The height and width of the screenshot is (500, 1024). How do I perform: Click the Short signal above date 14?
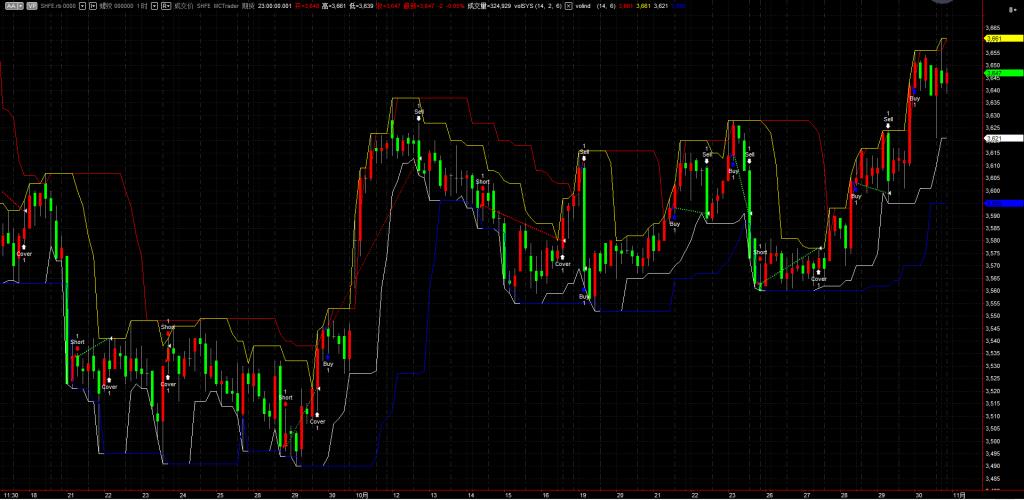point(483,181)
